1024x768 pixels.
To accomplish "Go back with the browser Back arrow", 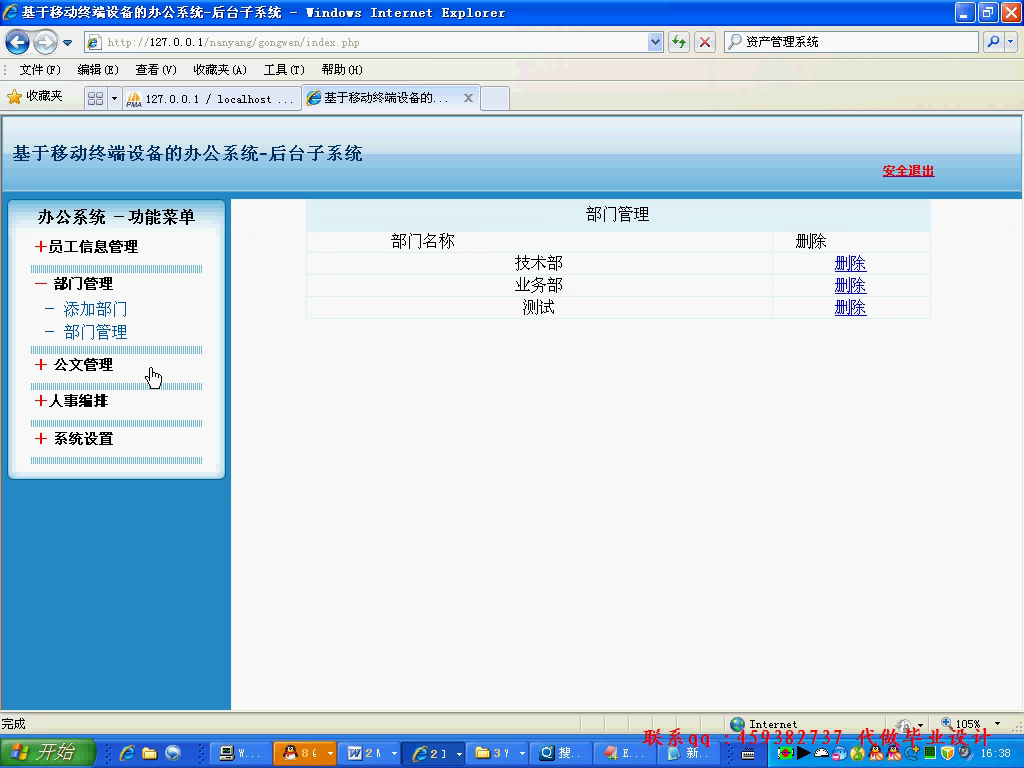I will [x=18, y=42].
